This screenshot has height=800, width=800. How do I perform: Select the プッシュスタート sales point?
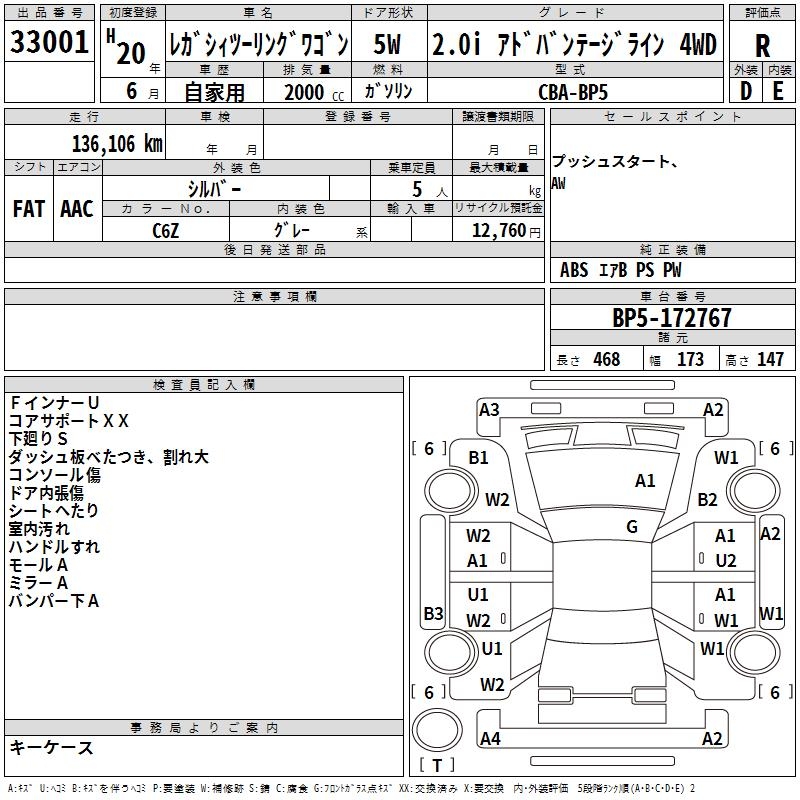[x=615, y=161]
